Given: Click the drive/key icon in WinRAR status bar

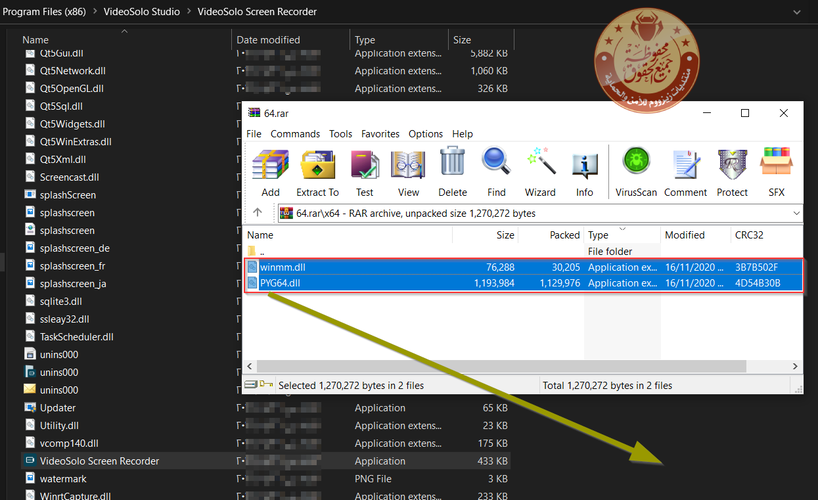Looking at the screenshot, I should [x=259, y=385].
